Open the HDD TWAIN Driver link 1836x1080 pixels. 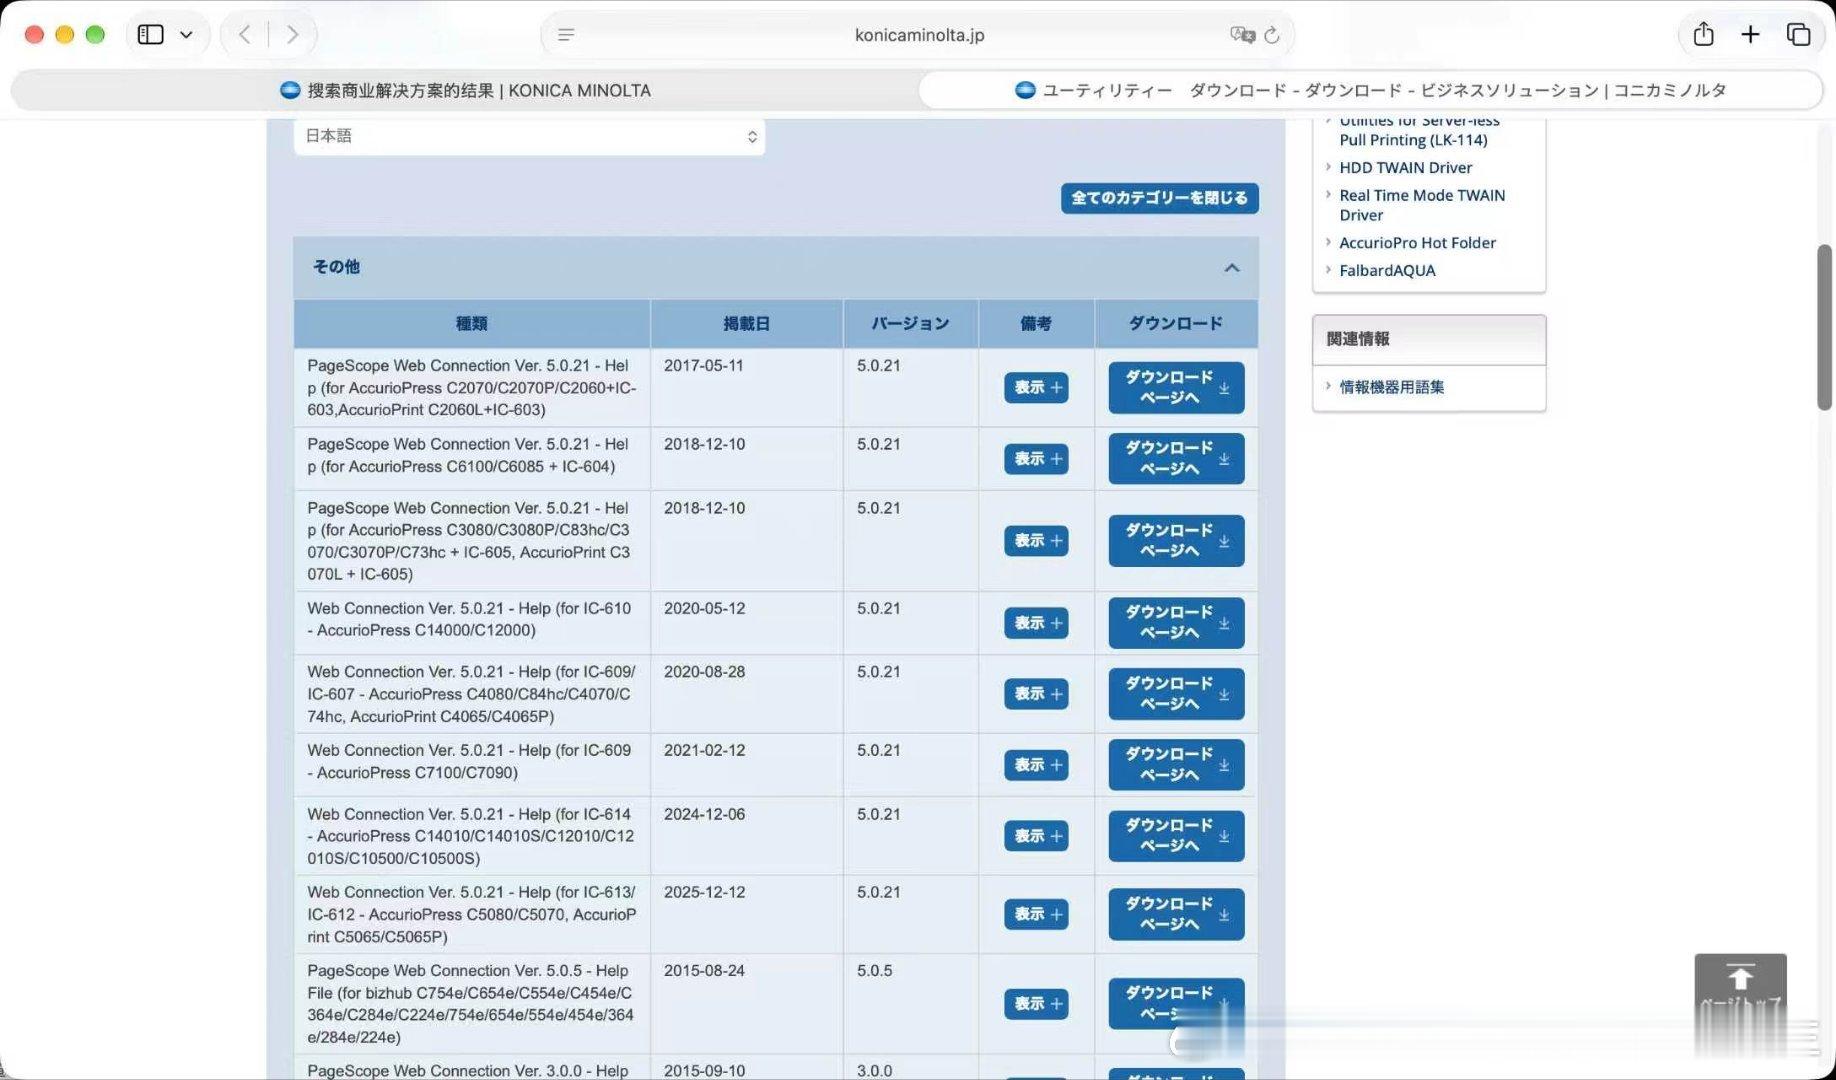(1405, 168)
